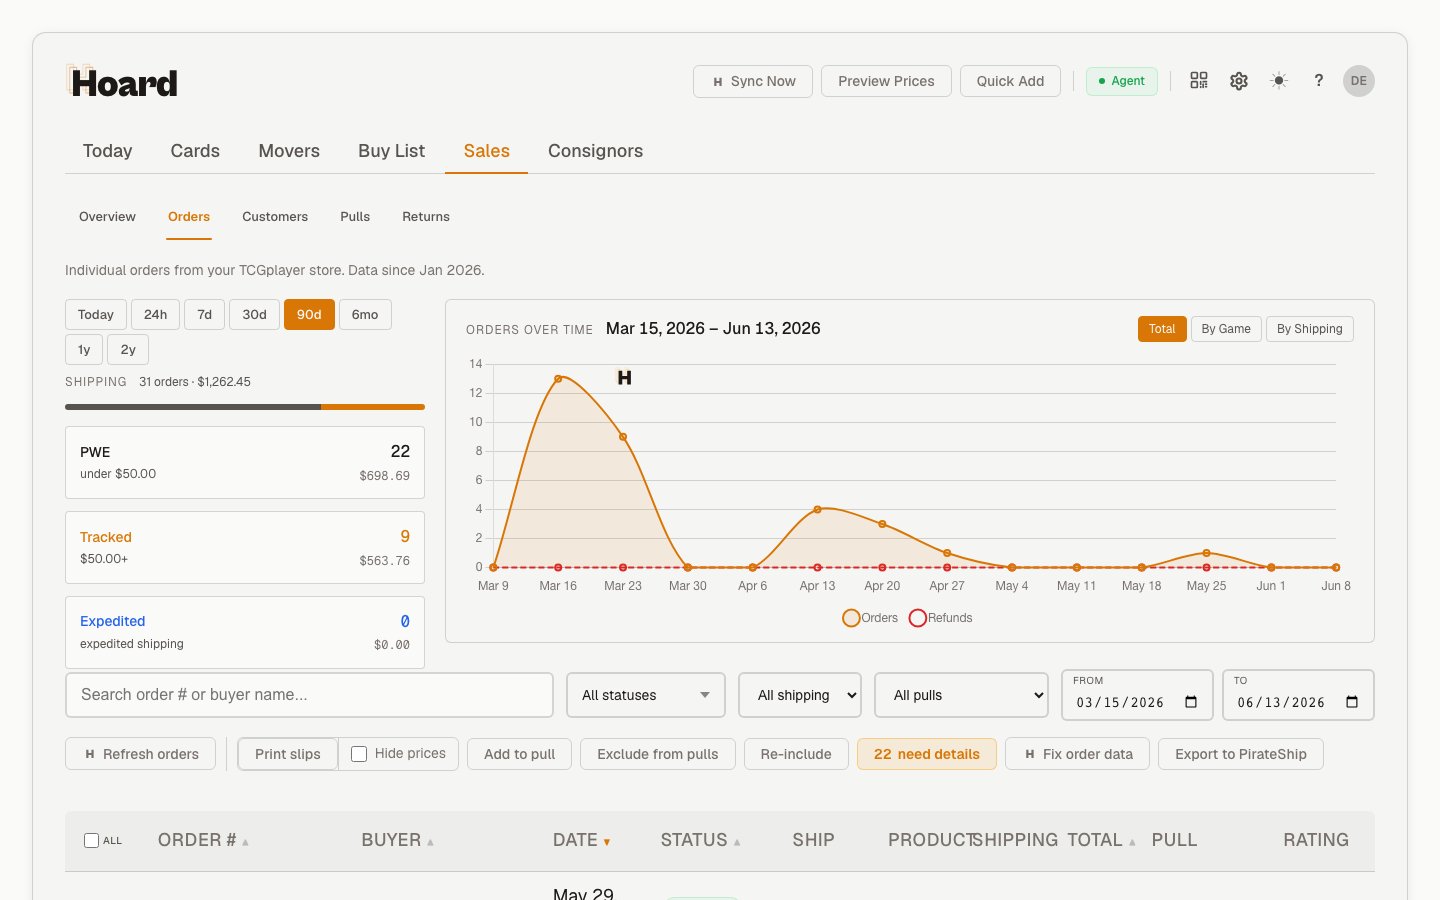Open the Buy List tab
The height and width of the screenshot is (900, 1440).
tap(391, 151)
